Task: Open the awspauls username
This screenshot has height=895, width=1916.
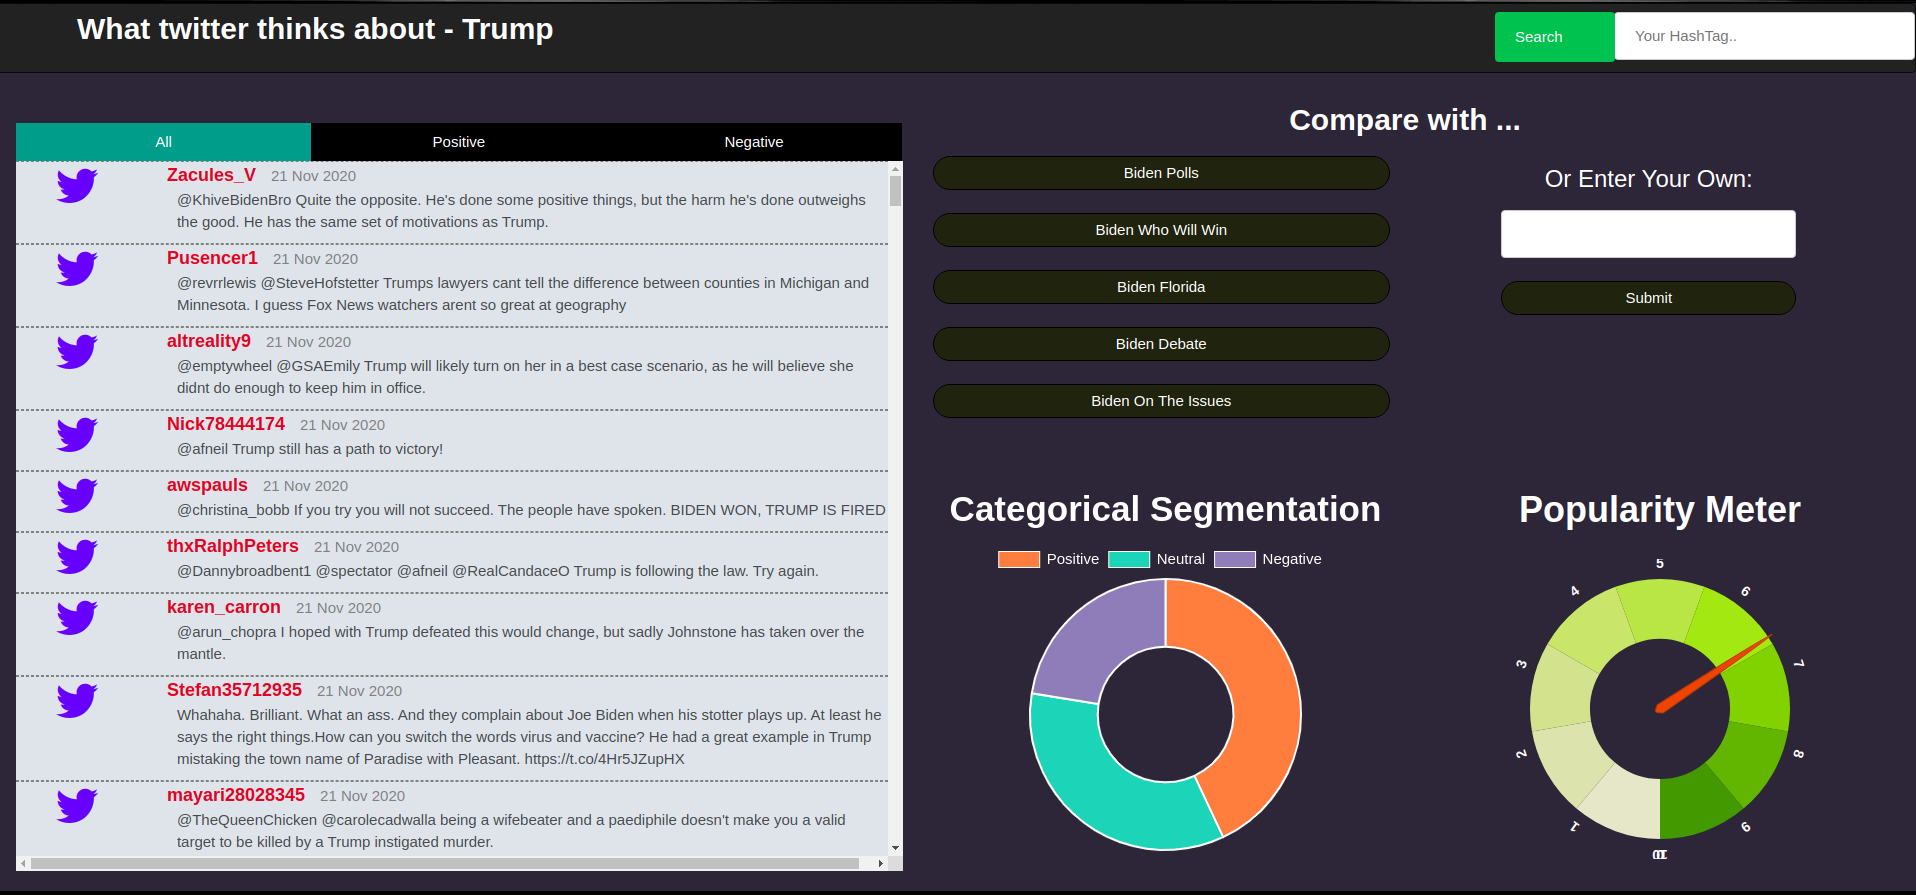Action: 207,485
